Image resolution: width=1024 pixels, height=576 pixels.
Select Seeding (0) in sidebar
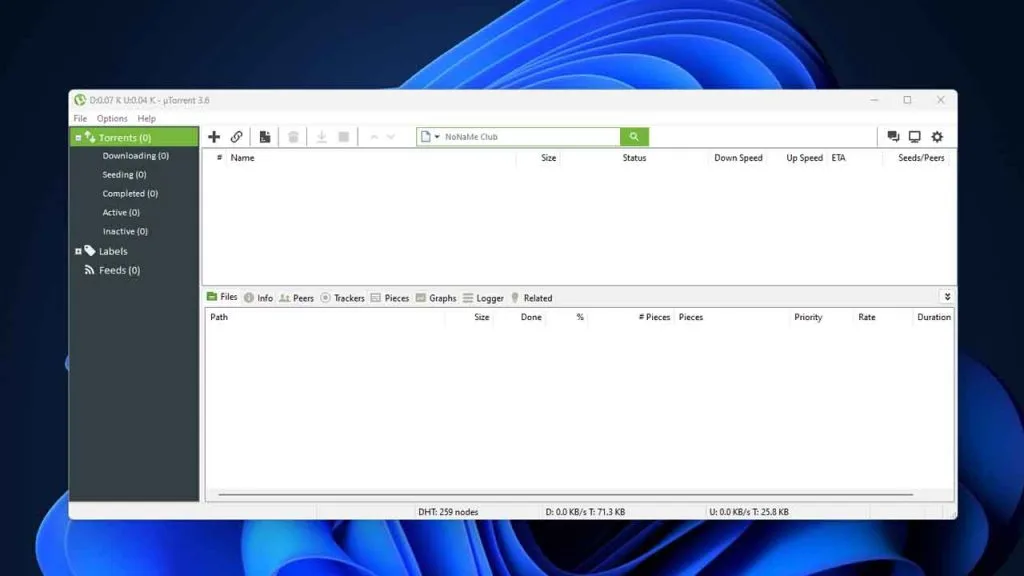pyautogui.click(x=124, y=174)
